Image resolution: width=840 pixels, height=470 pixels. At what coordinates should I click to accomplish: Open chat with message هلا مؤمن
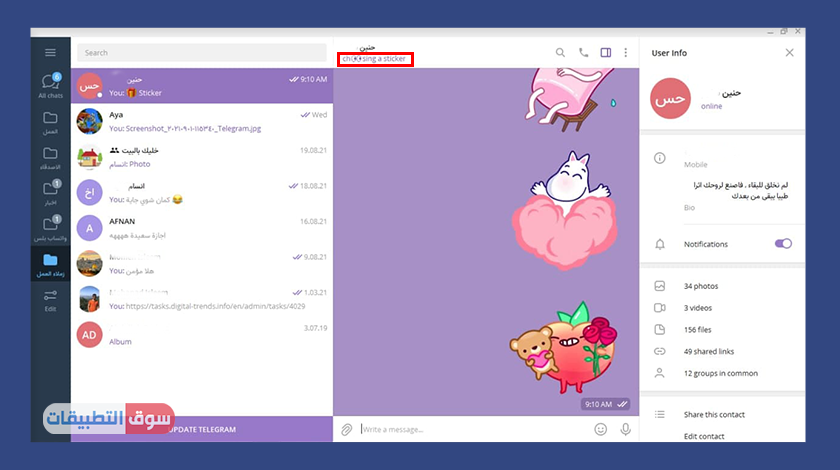[202, 264]
